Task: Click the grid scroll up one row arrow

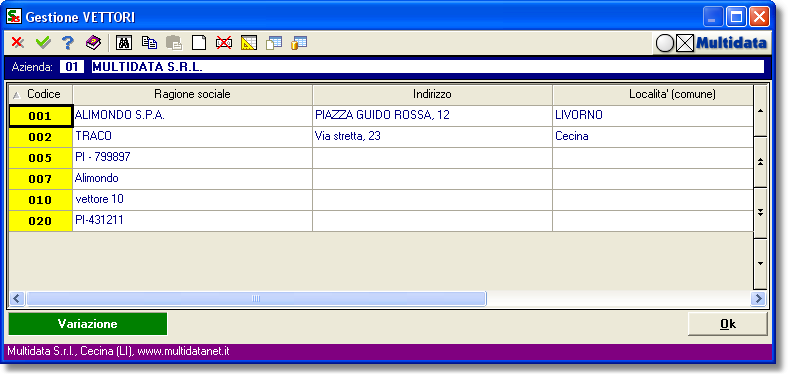Action: (760, 111)
